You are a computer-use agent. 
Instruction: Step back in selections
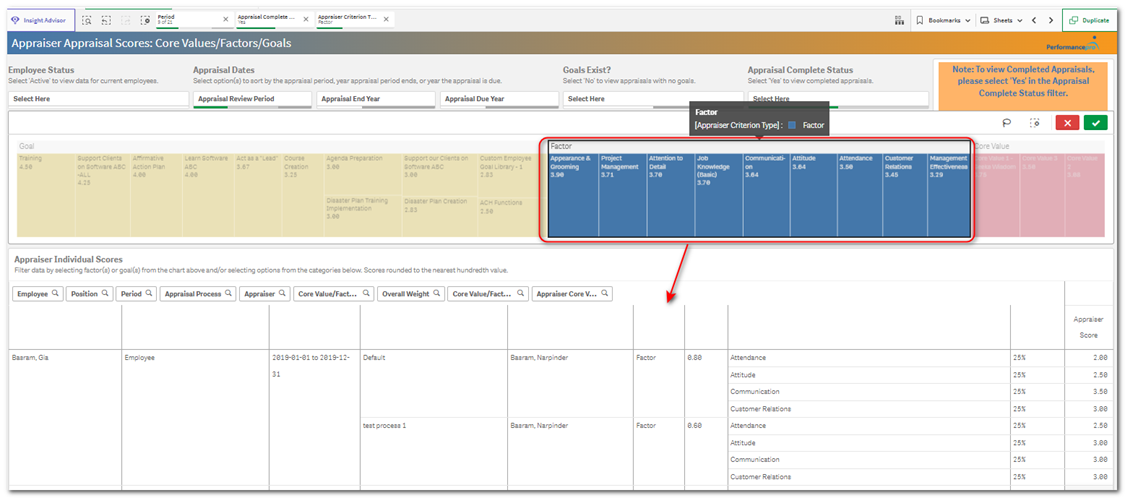click(106, 20)
